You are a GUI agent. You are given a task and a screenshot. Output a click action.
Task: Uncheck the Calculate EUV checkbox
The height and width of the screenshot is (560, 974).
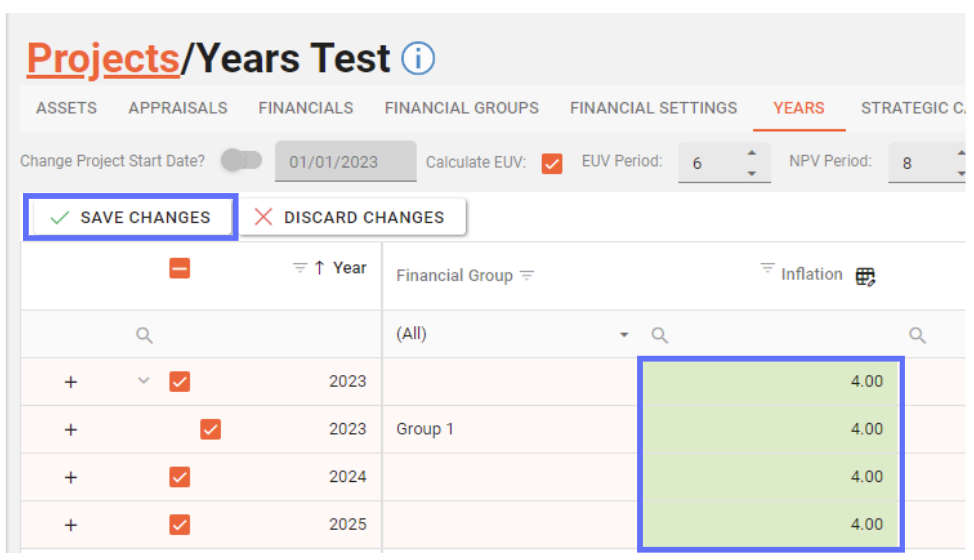[552, 162]
